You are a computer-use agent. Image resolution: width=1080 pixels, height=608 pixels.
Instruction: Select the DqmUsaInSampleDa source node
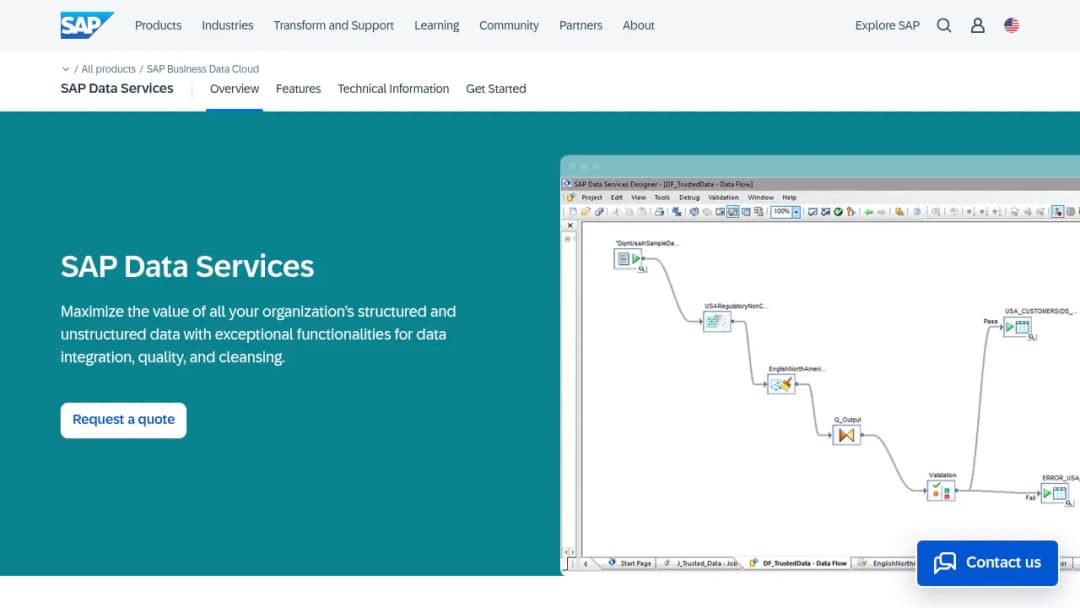point(628,259)
